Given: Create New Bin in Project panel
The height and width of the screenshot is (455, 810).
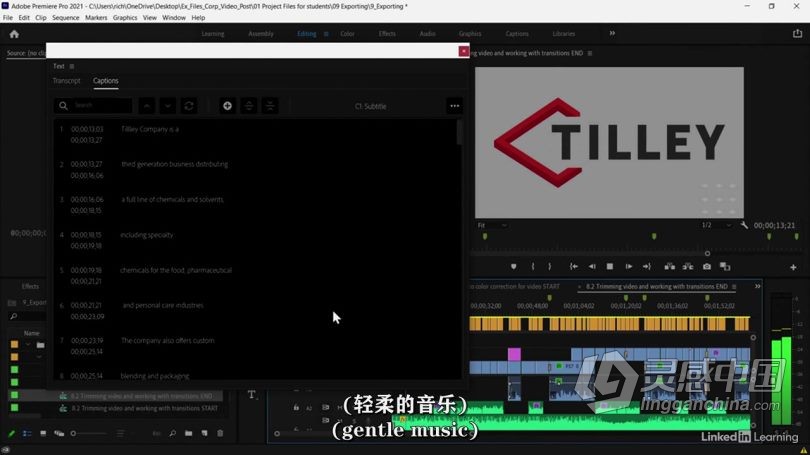Looking at the screenshot, I should pyautogui.click(x=189, y=433).
